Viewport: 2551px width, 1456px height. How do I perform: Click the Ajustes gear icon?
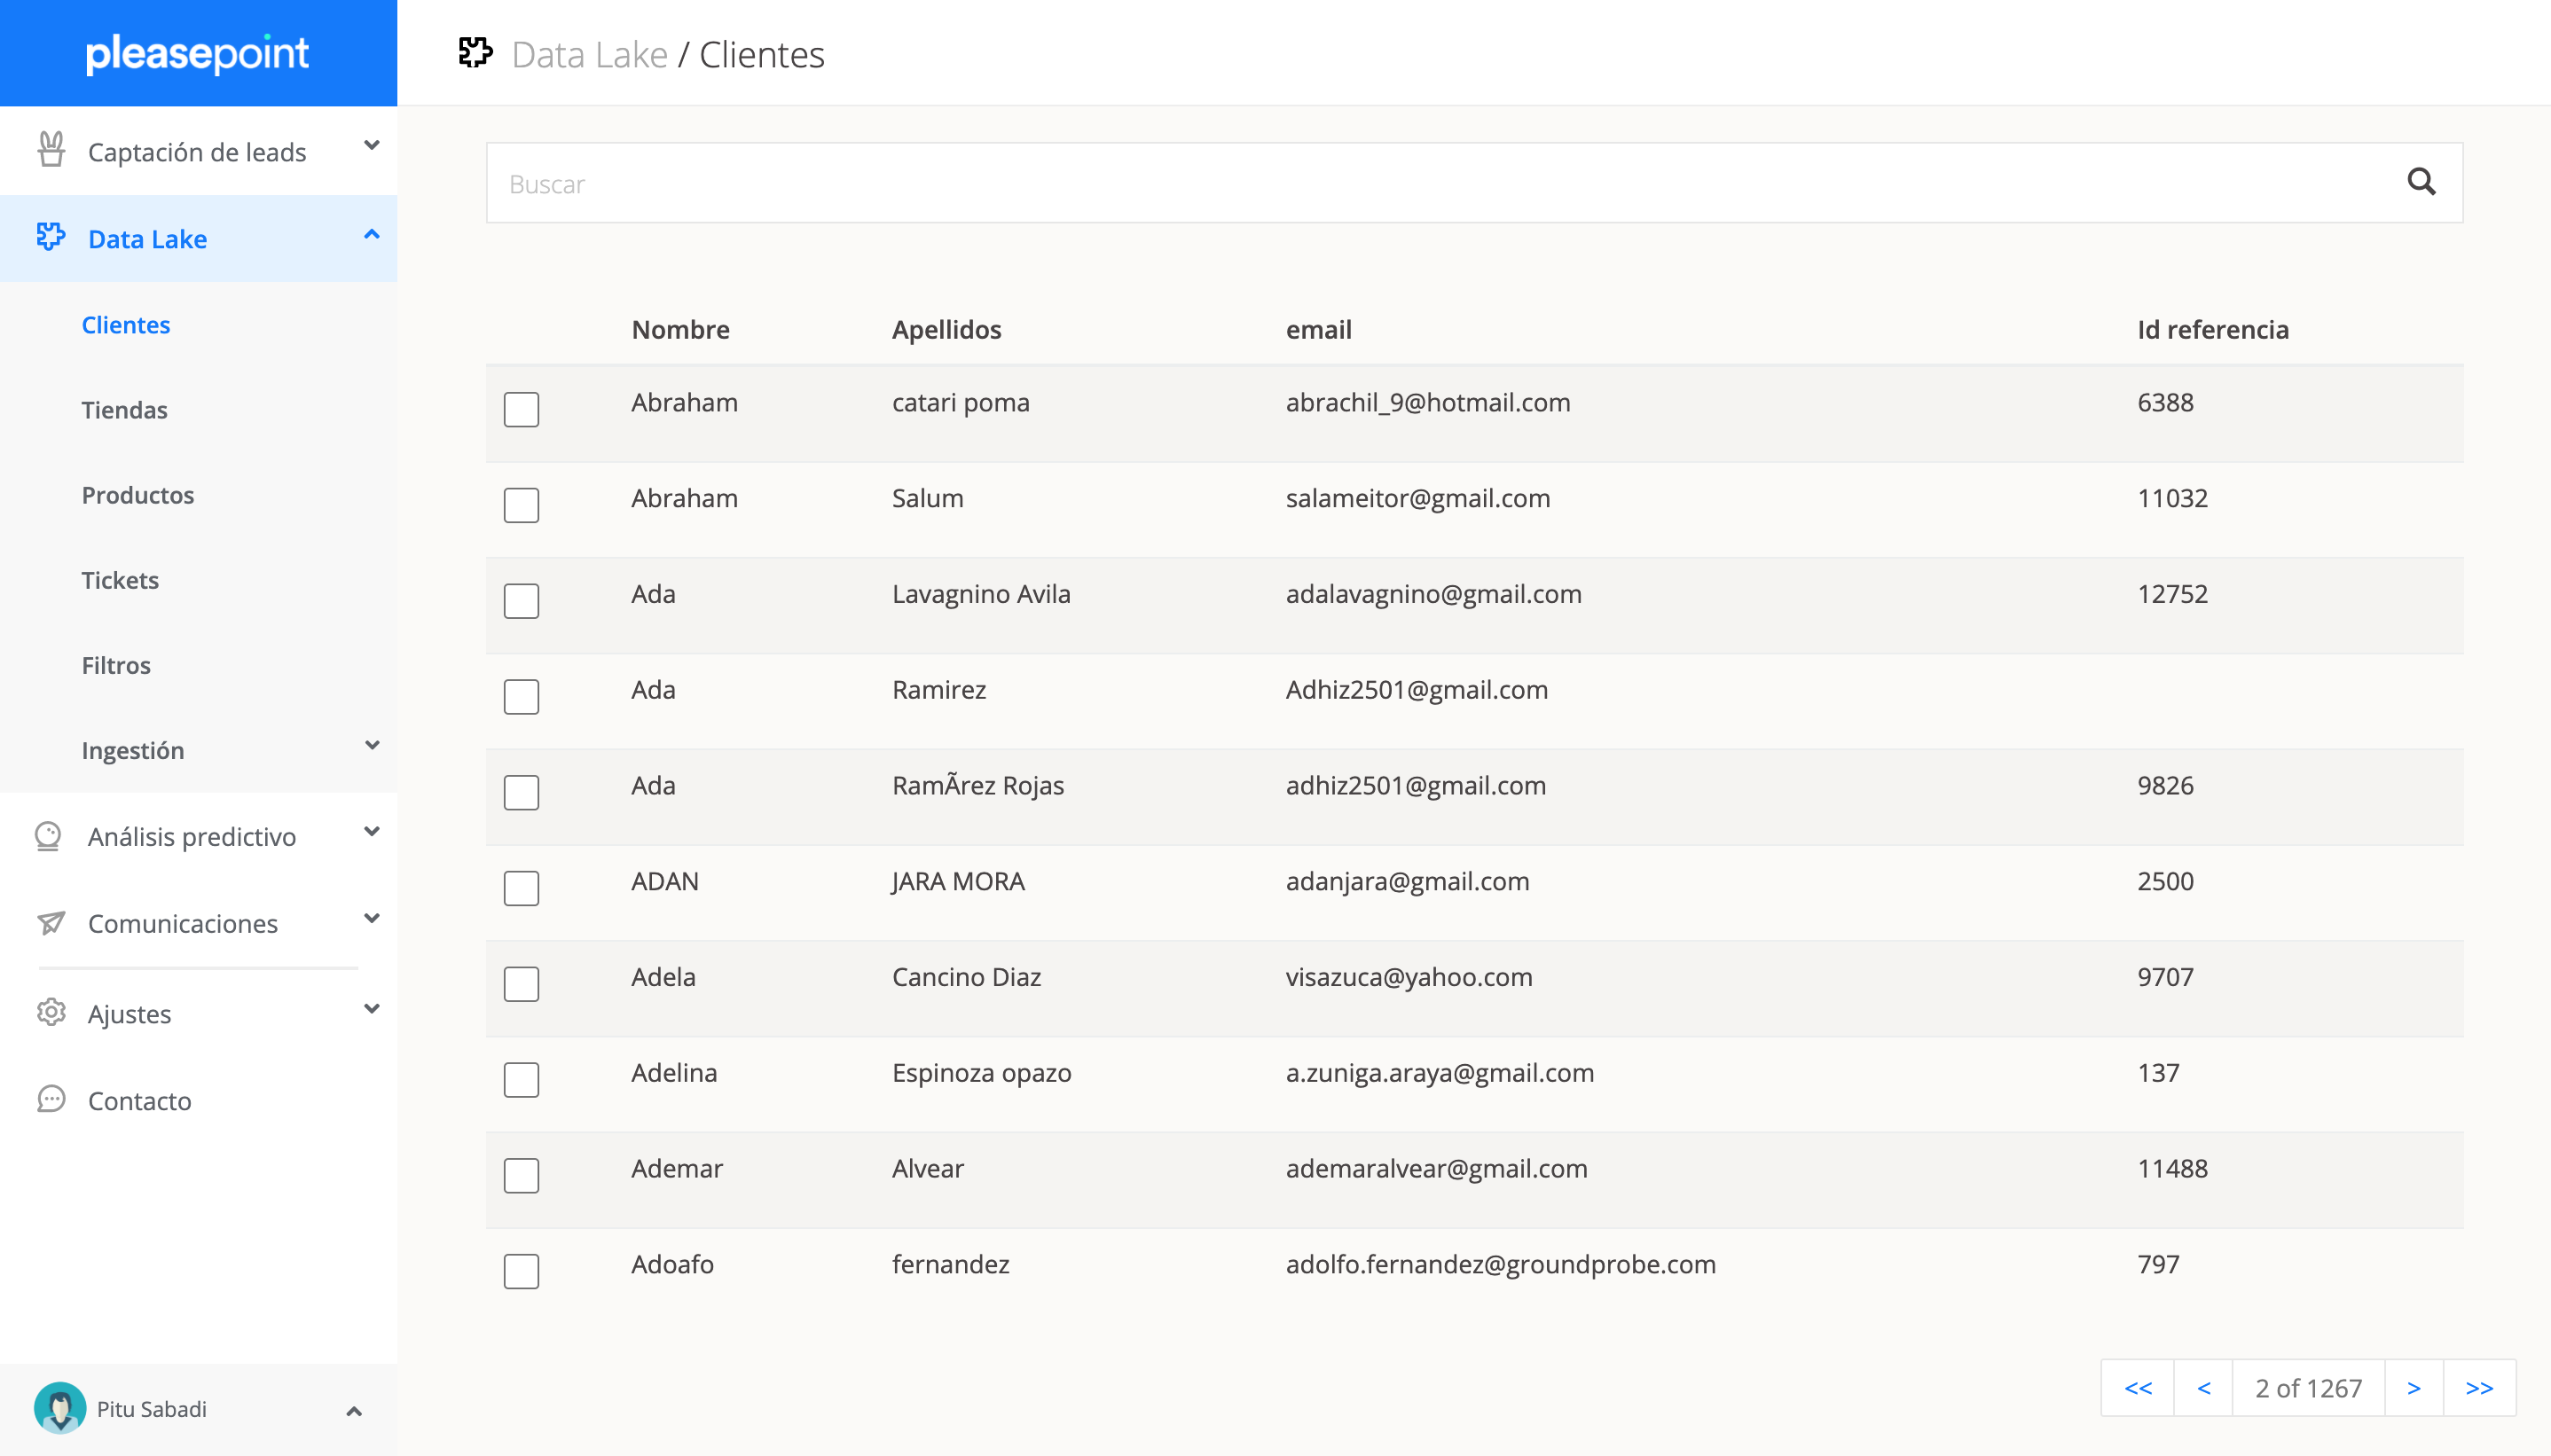tap(51, 1012)
